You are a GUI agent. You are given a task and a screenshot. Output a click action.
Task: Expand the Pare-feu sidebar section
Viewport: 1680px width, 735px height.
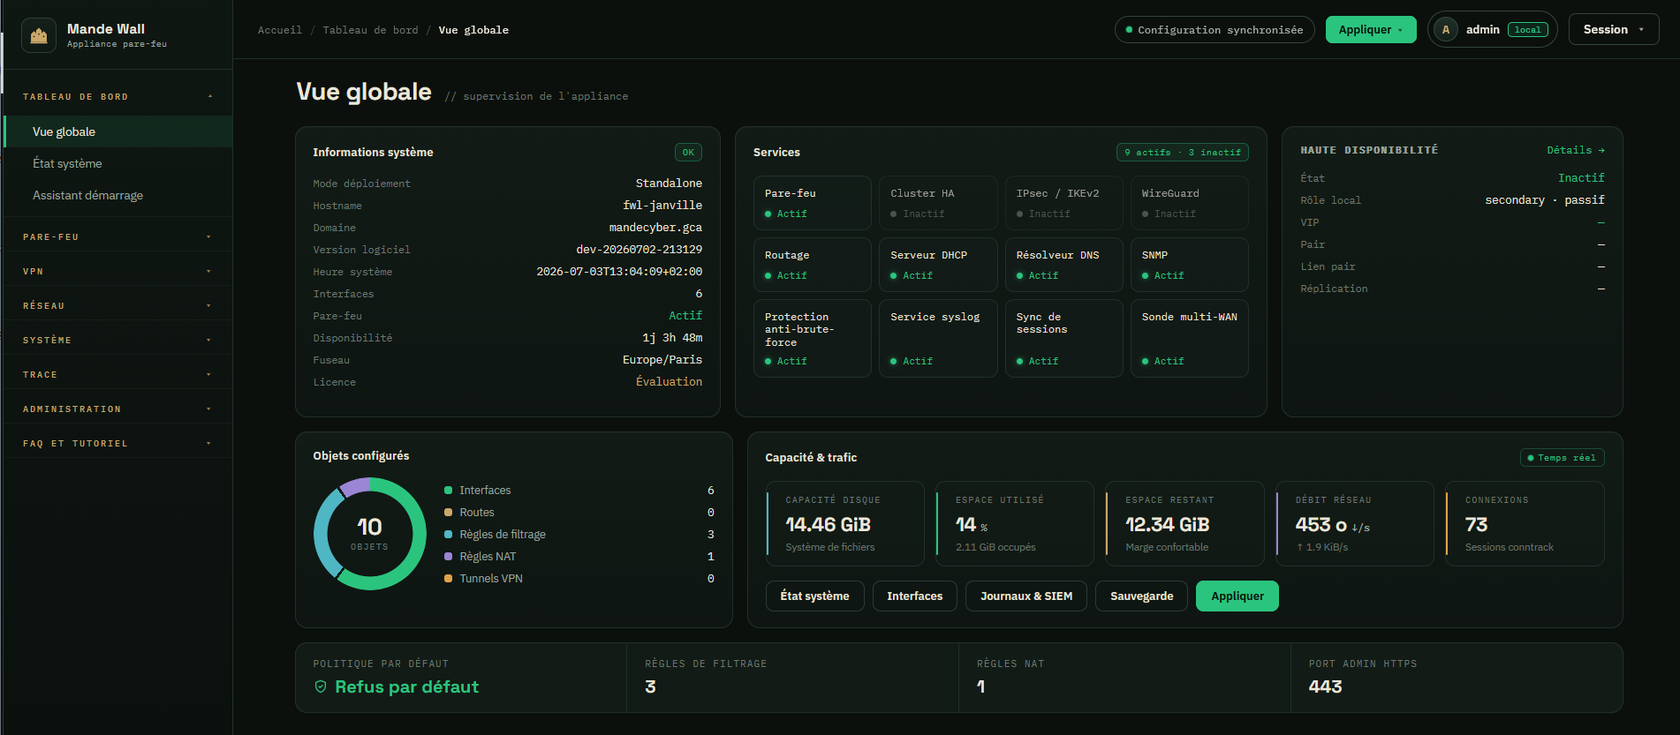click(x=117, y=237)
